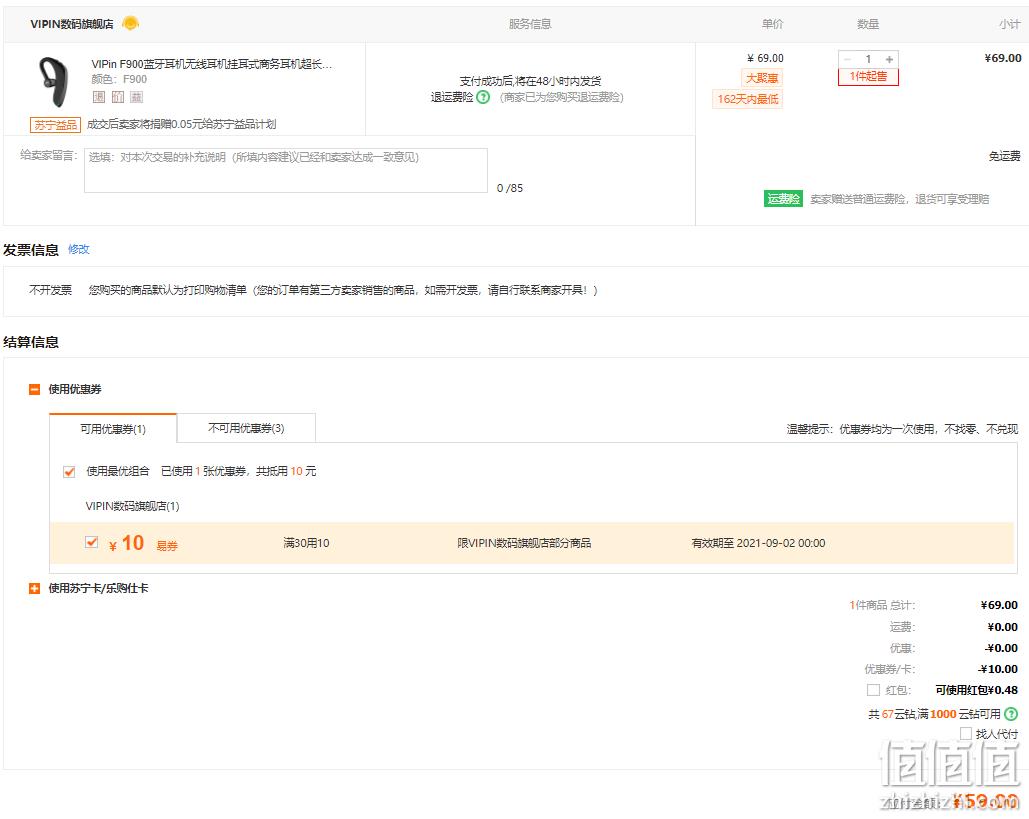The width and height of the screenshot is (1029, 819).
Task: Click the 苏宁益品 tag
Action: (x=55, y=125)
